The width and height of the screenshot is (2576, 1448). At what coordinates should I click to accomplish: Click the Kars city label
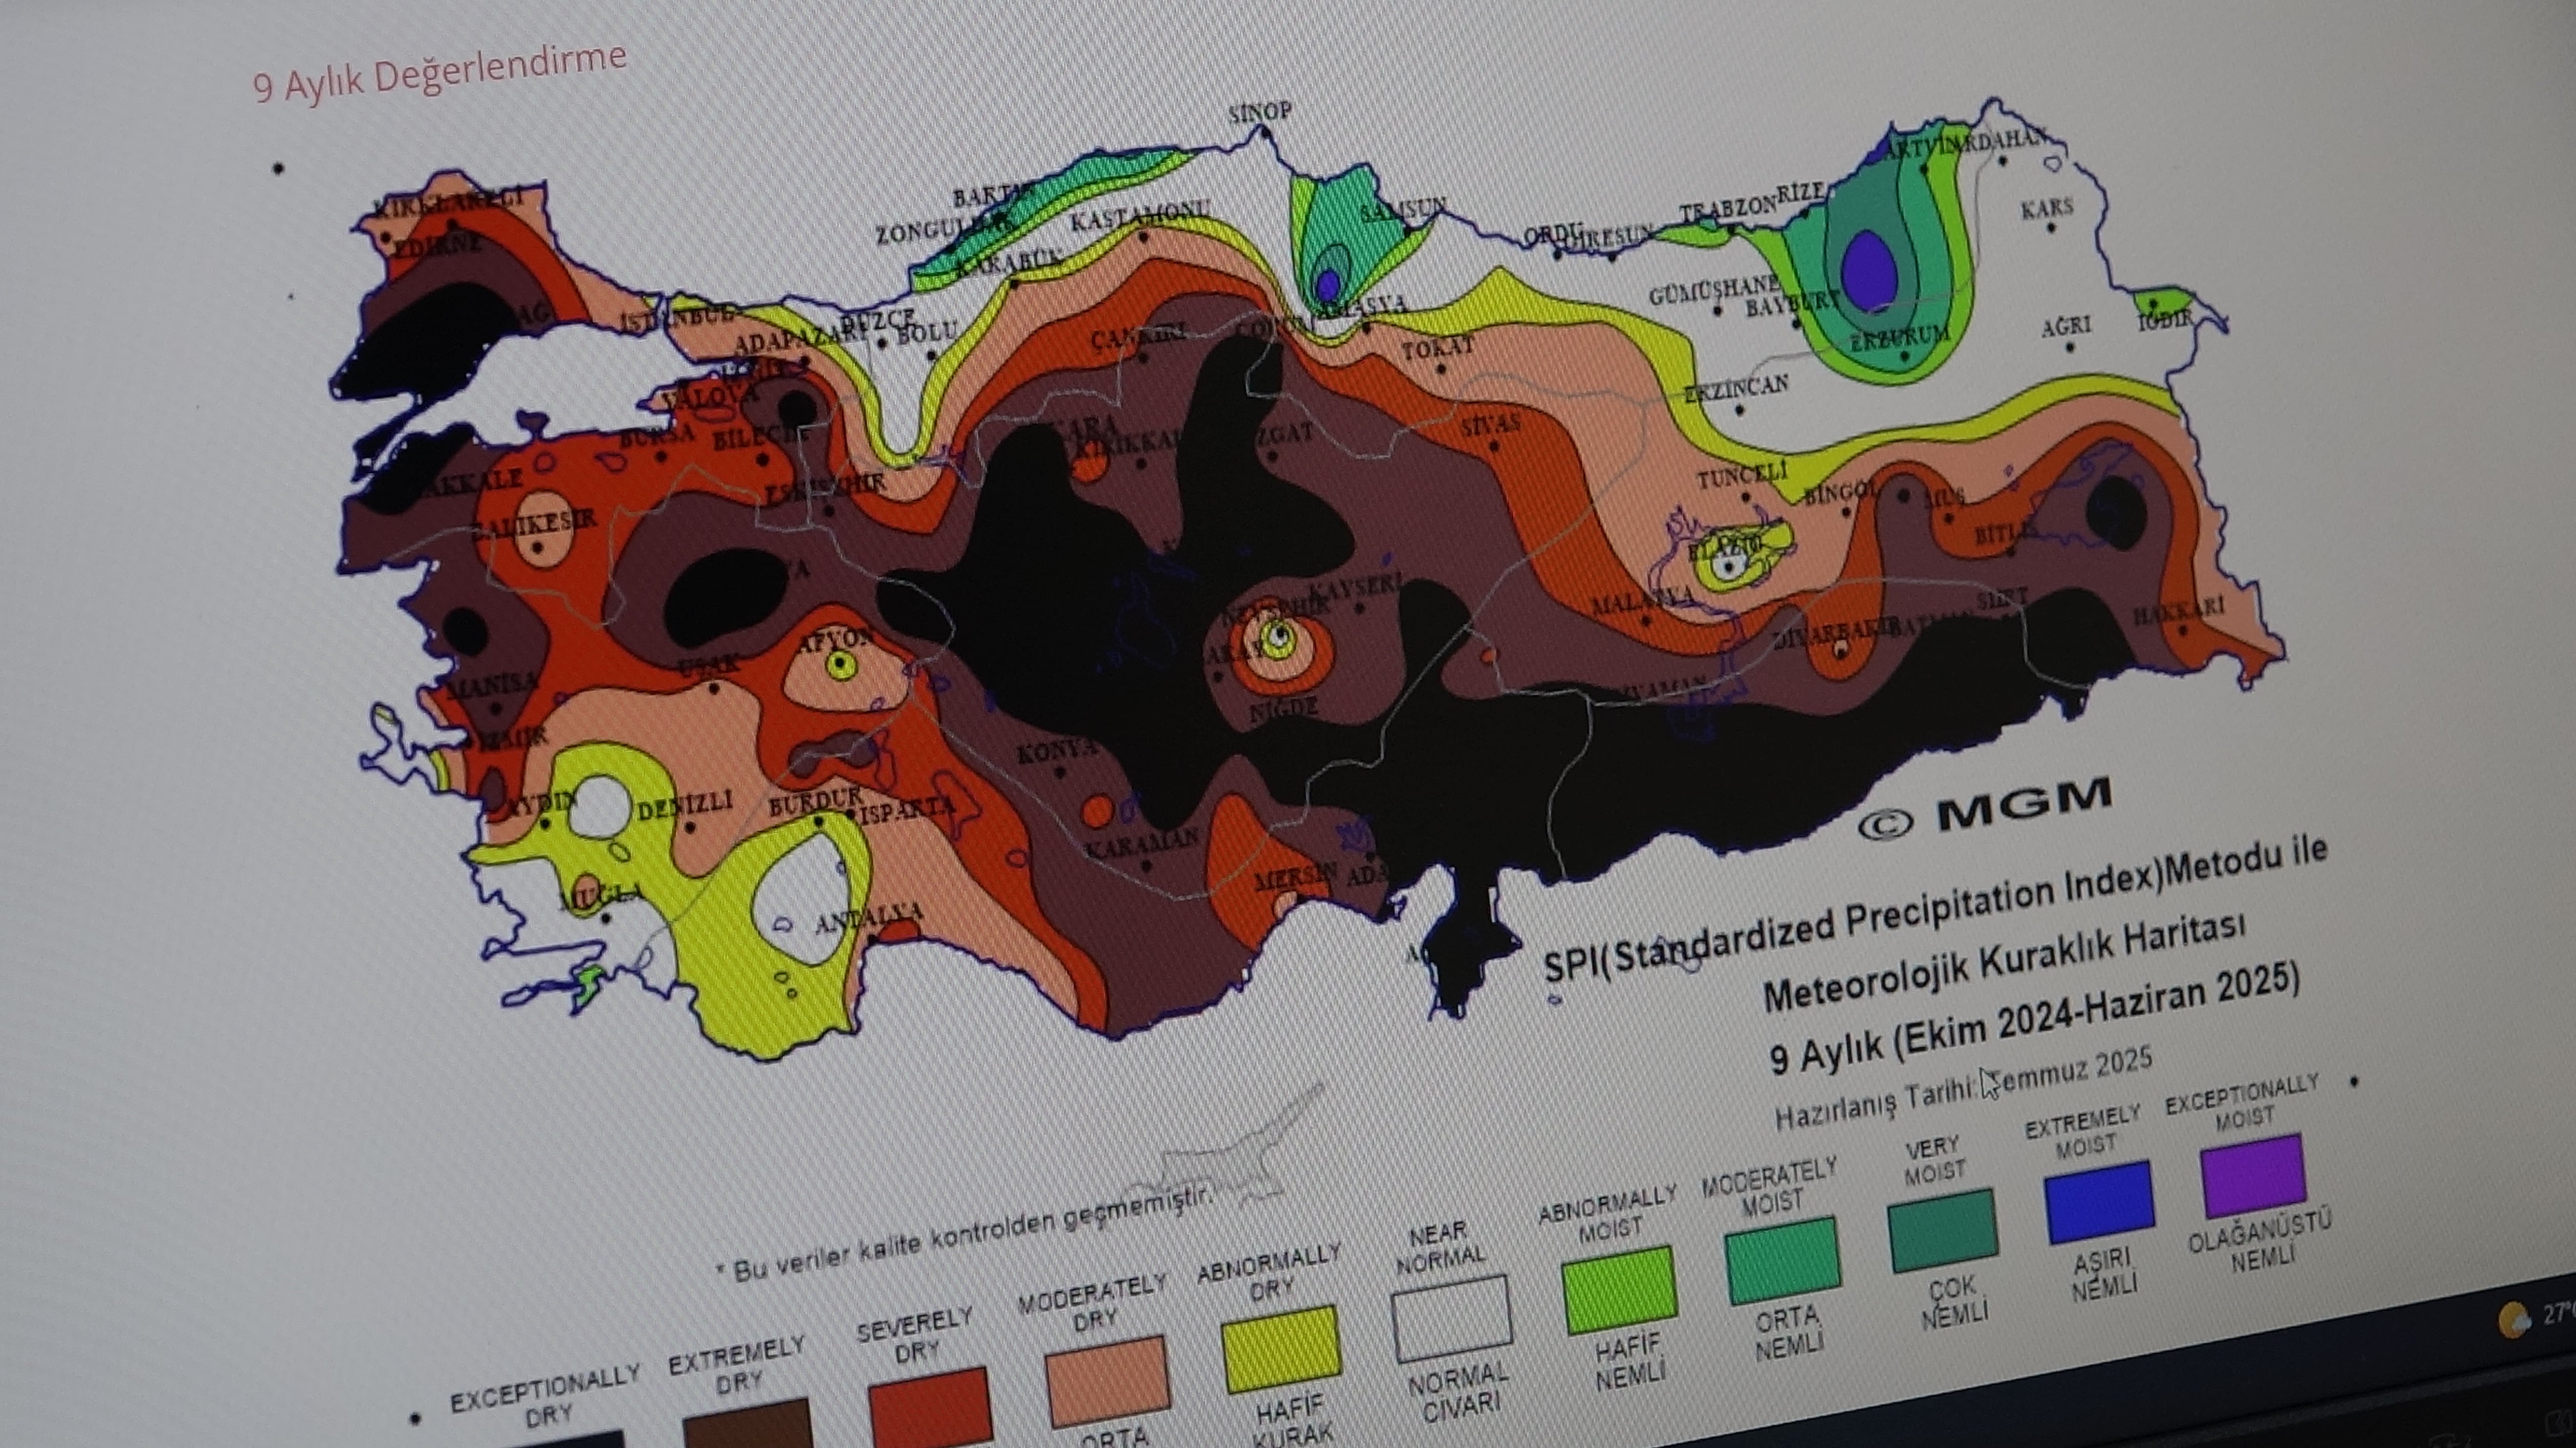coord(2047,208)
